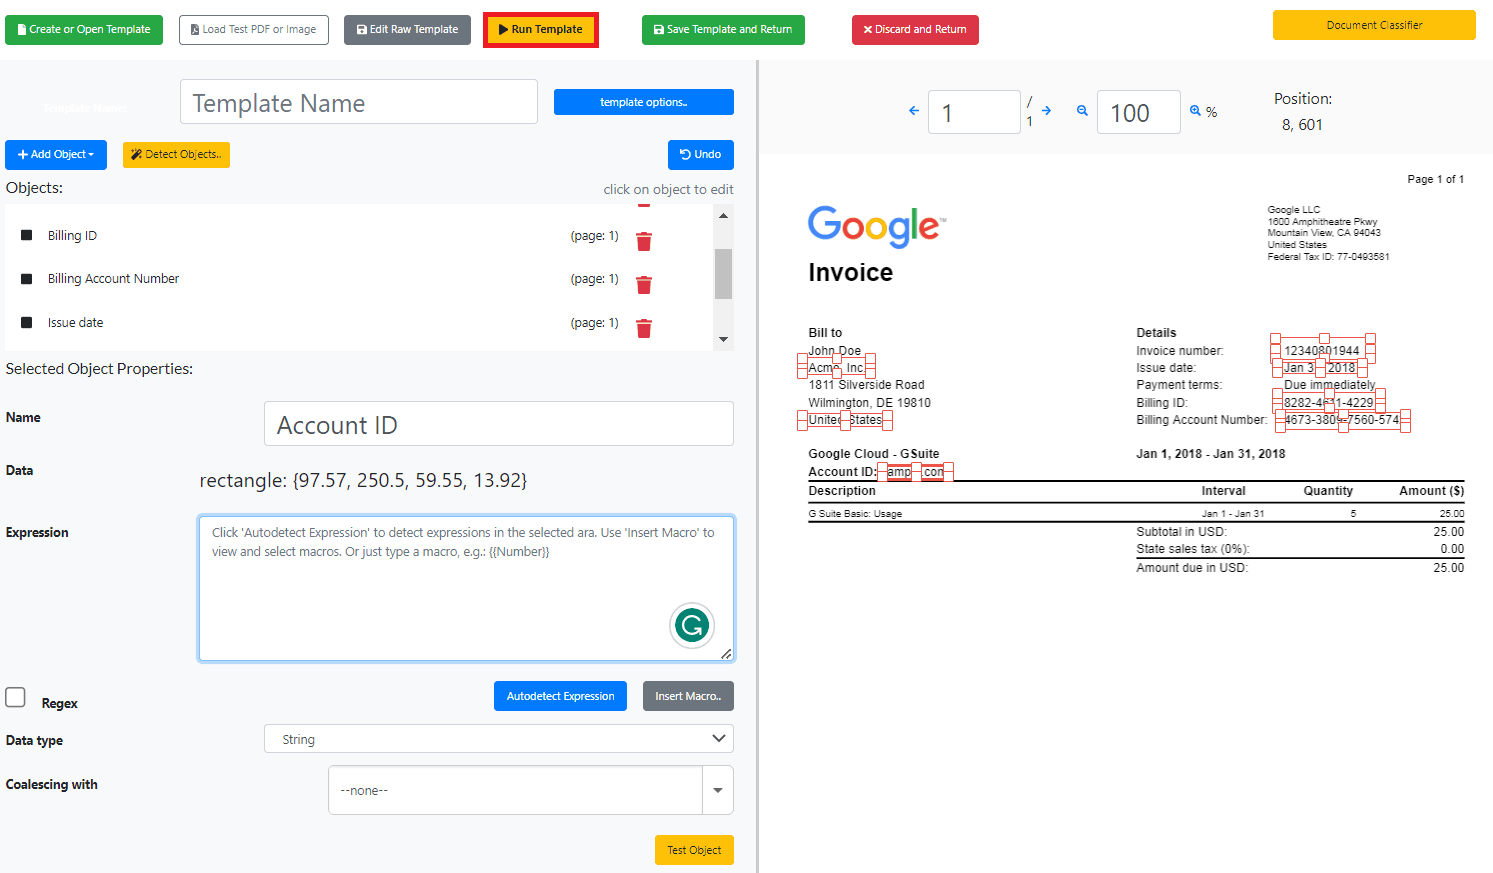The image size is (1493, 873).
Task: Click the Template Name input field
Action: pyautogui.click(x=359, y=103)
